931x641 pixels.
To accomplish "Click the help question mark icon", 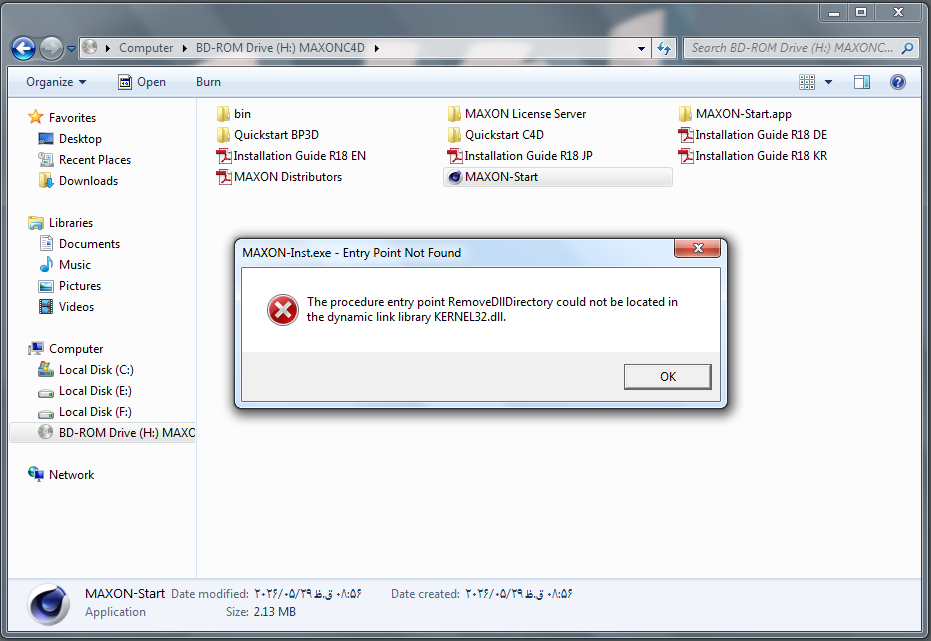I will coord(898,82).
